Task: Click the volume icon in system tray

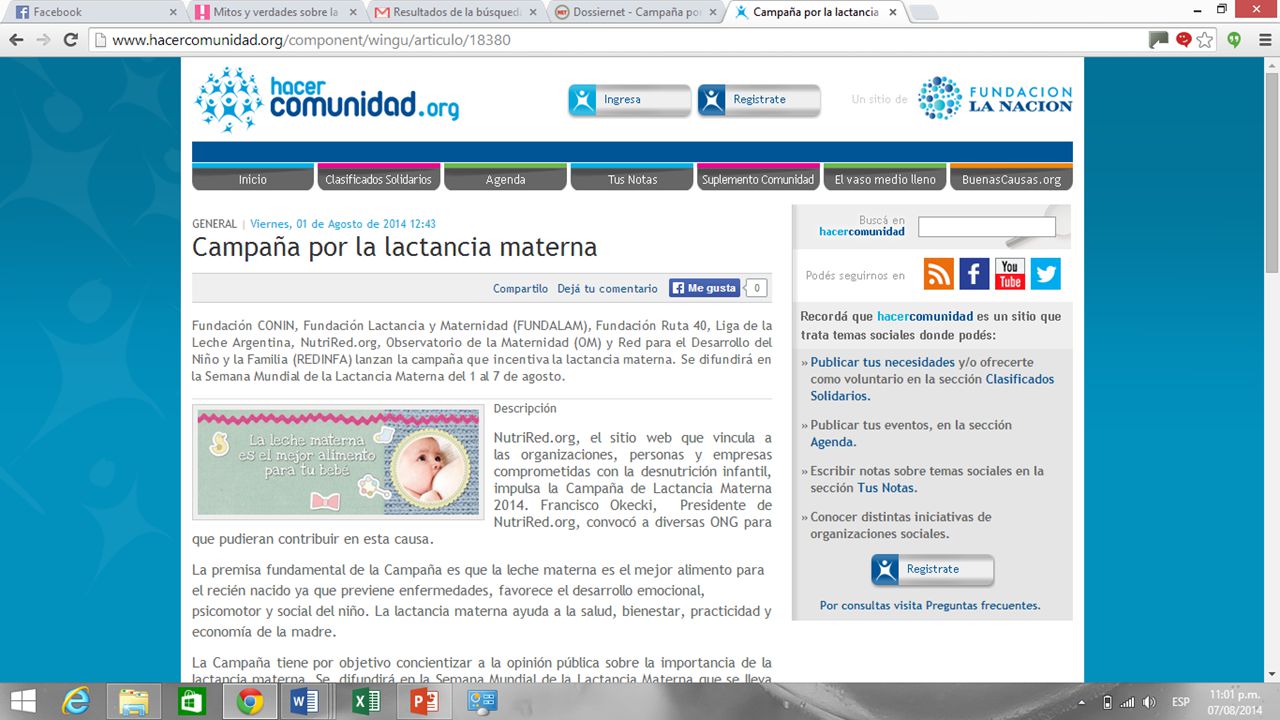Action: pos(1149,702)
